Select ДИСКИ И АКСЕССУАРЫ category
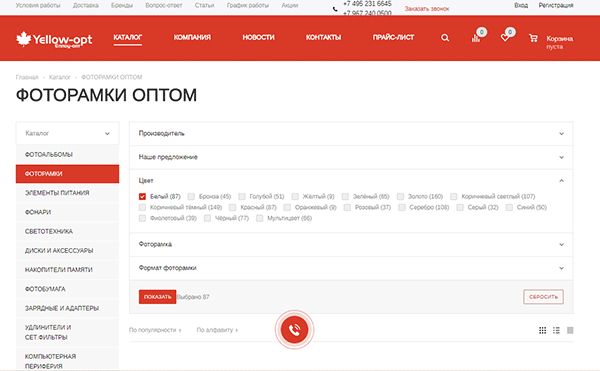600x371 pixels. 67,251
